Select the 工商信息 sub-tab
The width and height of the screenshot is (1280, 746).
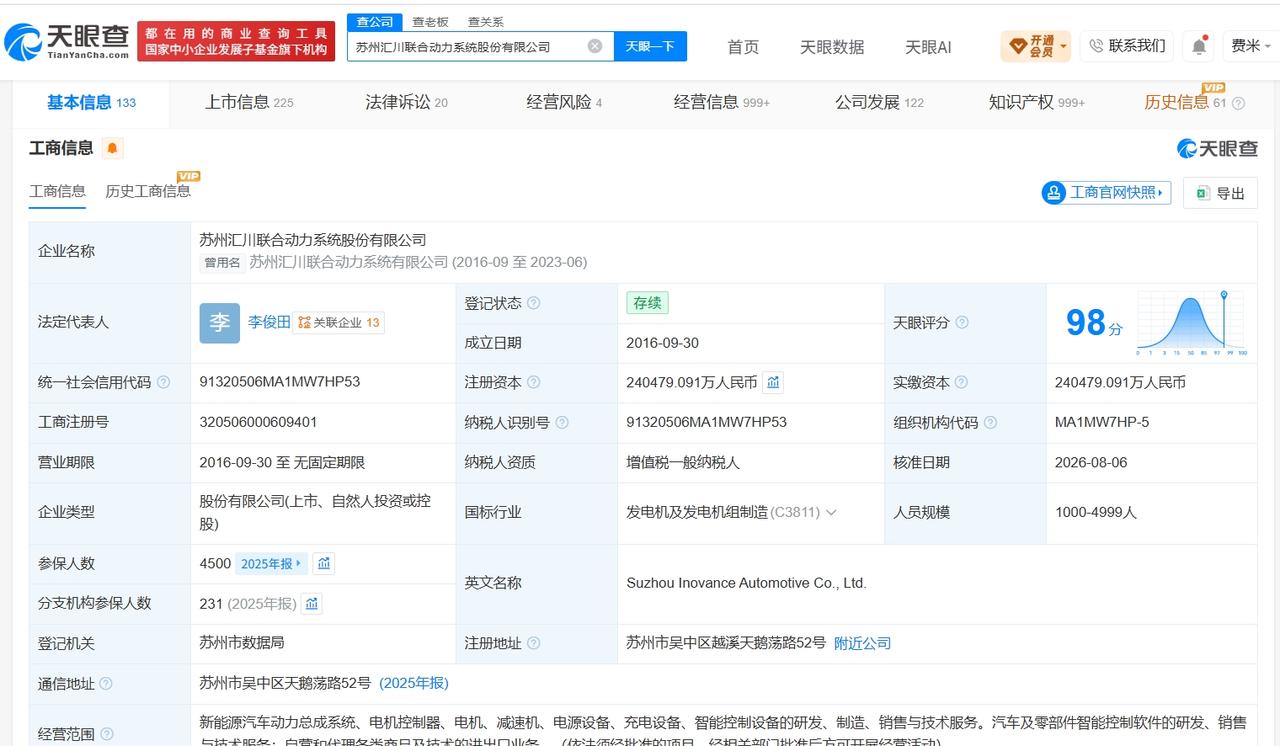tap(57, 191)
